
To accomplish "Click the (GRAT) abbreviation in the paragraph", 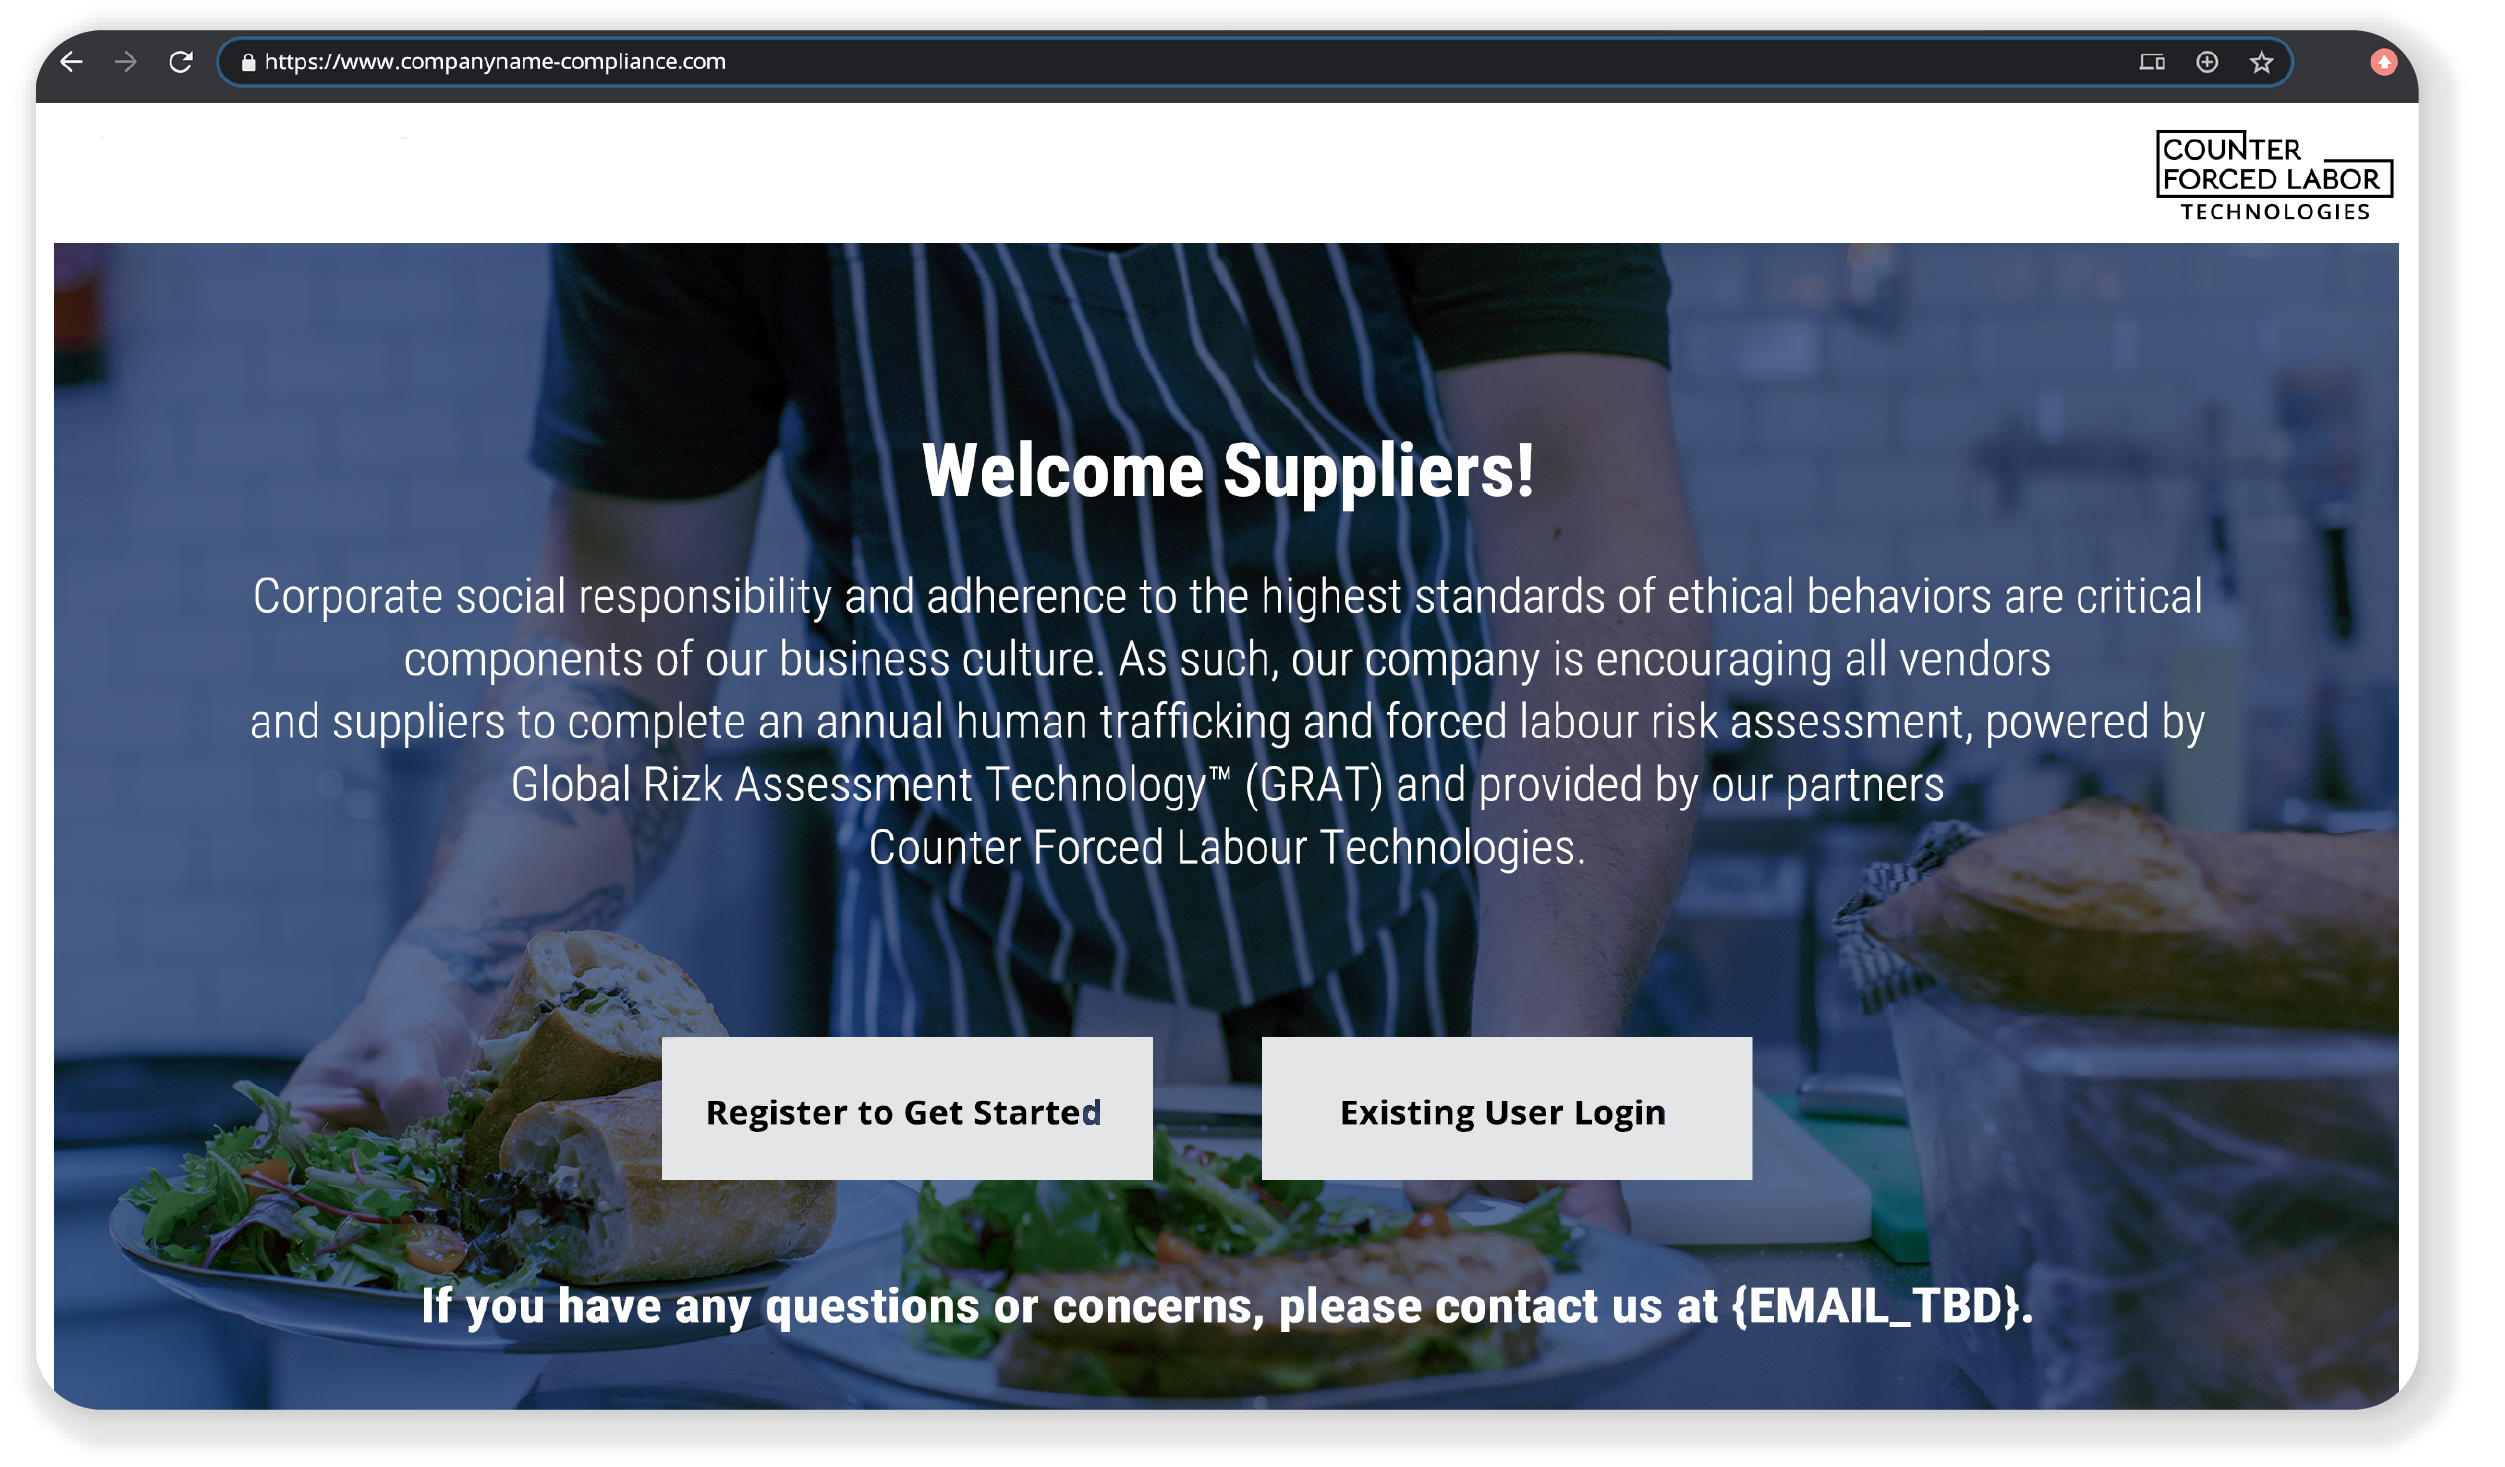I will coord(1314,785).
